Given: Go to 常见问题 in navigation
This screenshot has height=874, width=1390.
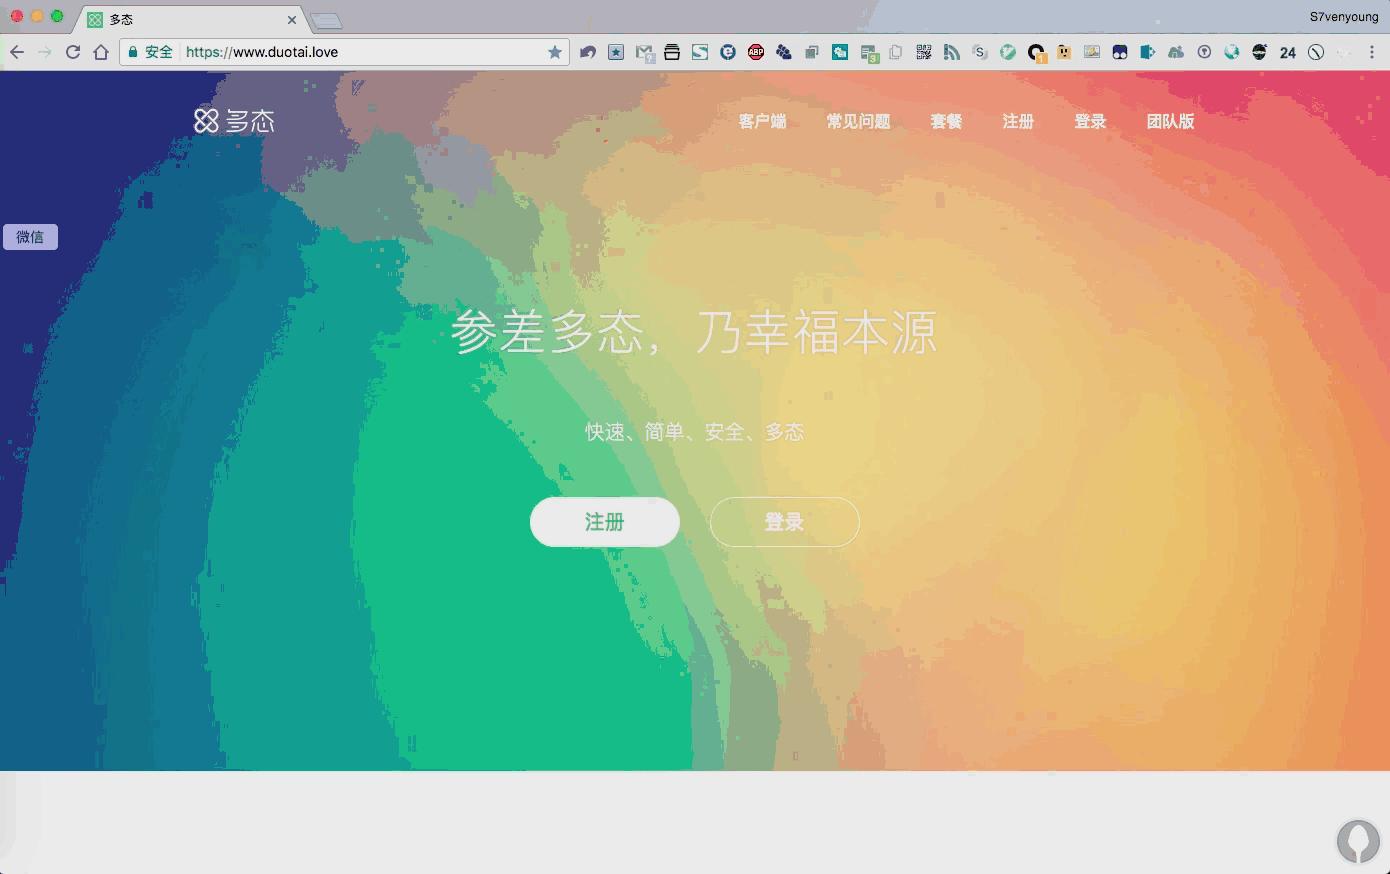Looking at the screenshot, I should tap(858, 121).
